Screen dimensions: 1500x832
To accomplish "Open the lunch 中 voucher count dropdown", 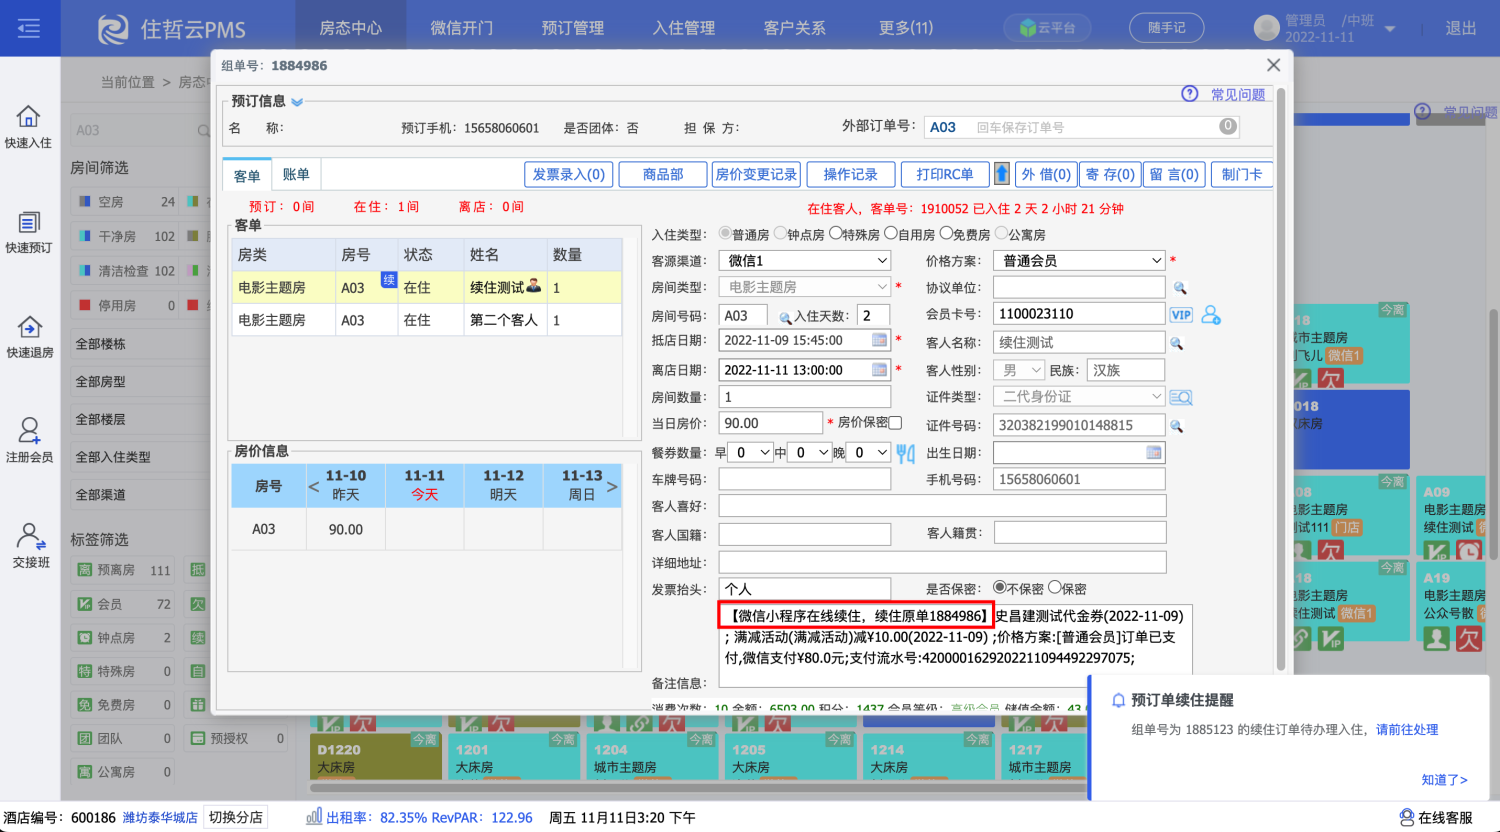I will (x=810, y=452).
